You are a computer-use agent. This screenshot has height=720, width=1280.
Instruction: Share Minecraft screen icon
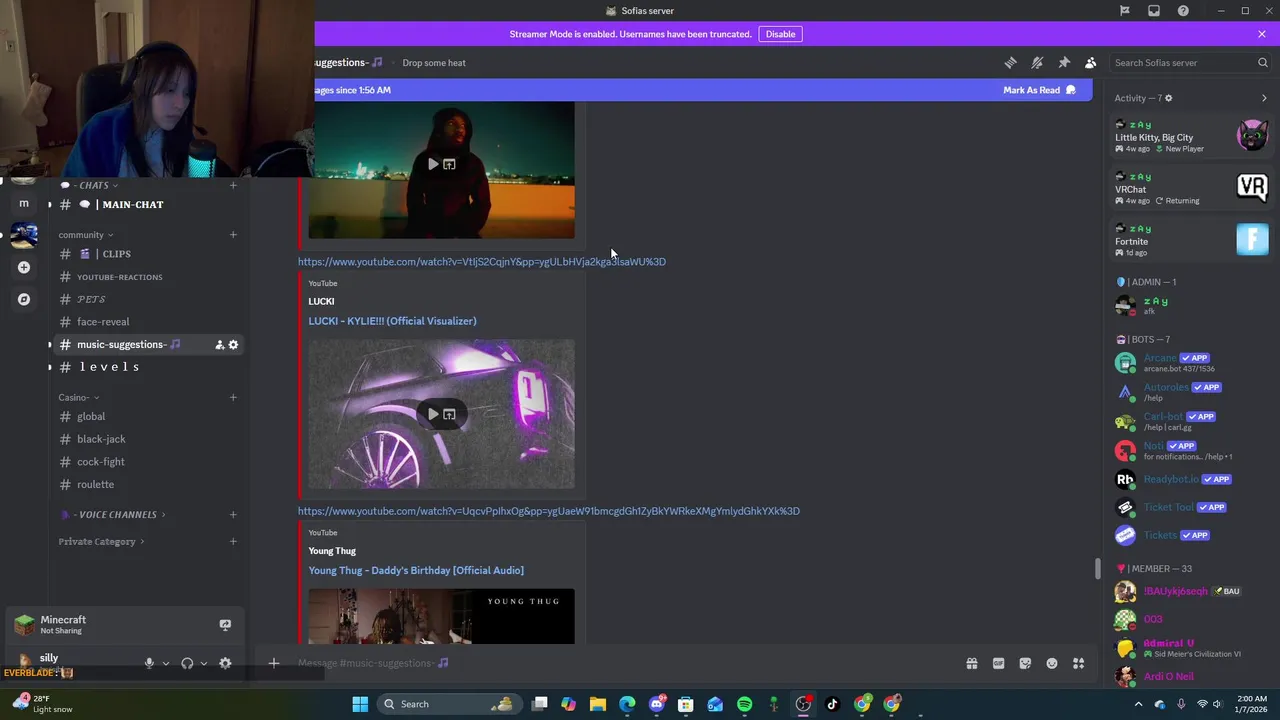click(x=225, y=625)
